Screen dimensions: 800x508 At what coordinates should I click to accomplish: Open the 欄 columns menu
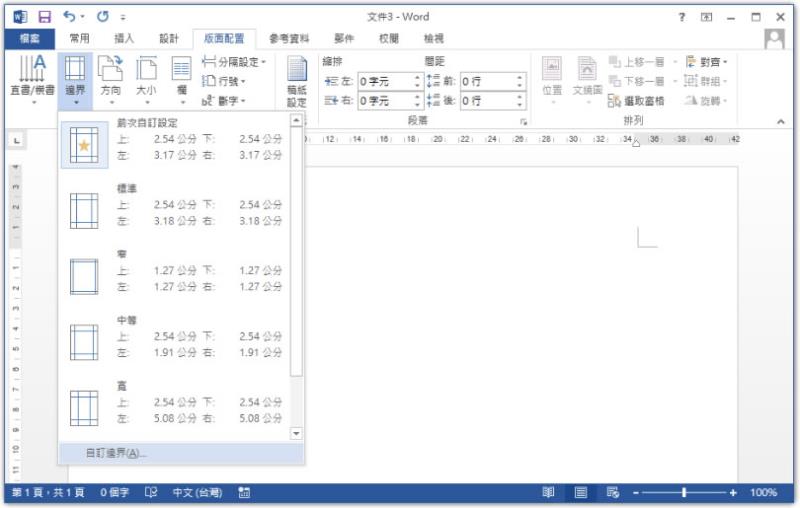click(182, 80)
